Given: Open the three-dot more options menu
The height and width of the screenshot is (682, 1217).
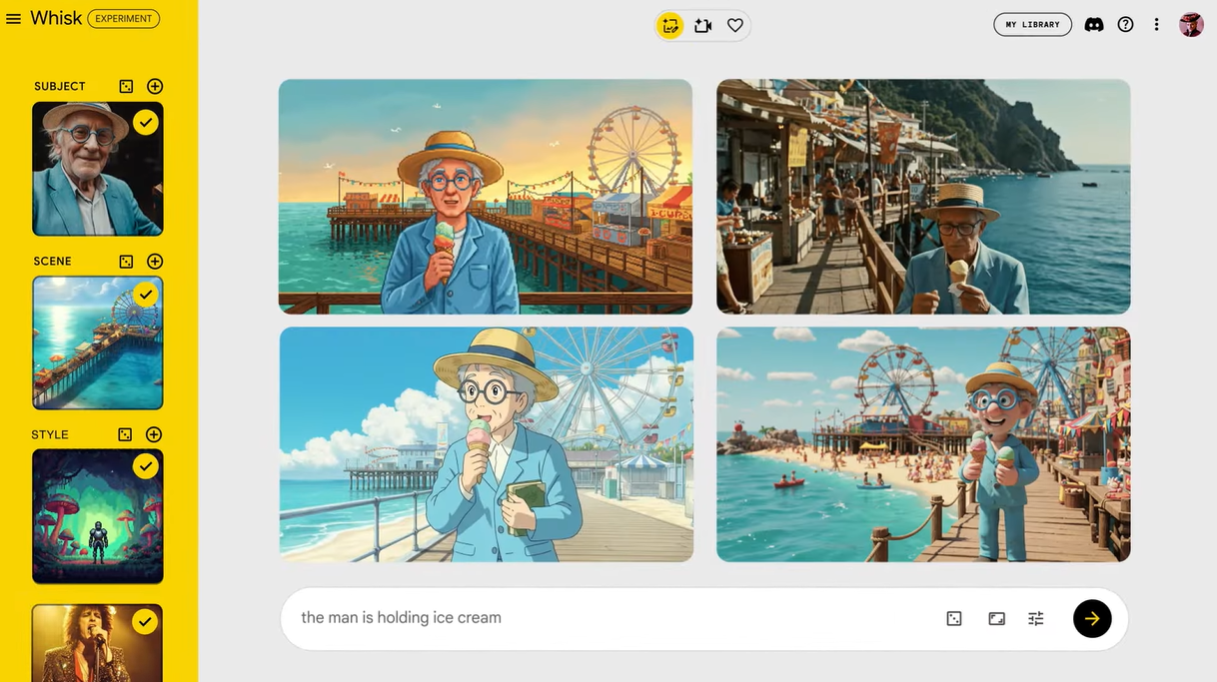Looking at the screenshot, I should (x=1156, y=25).
